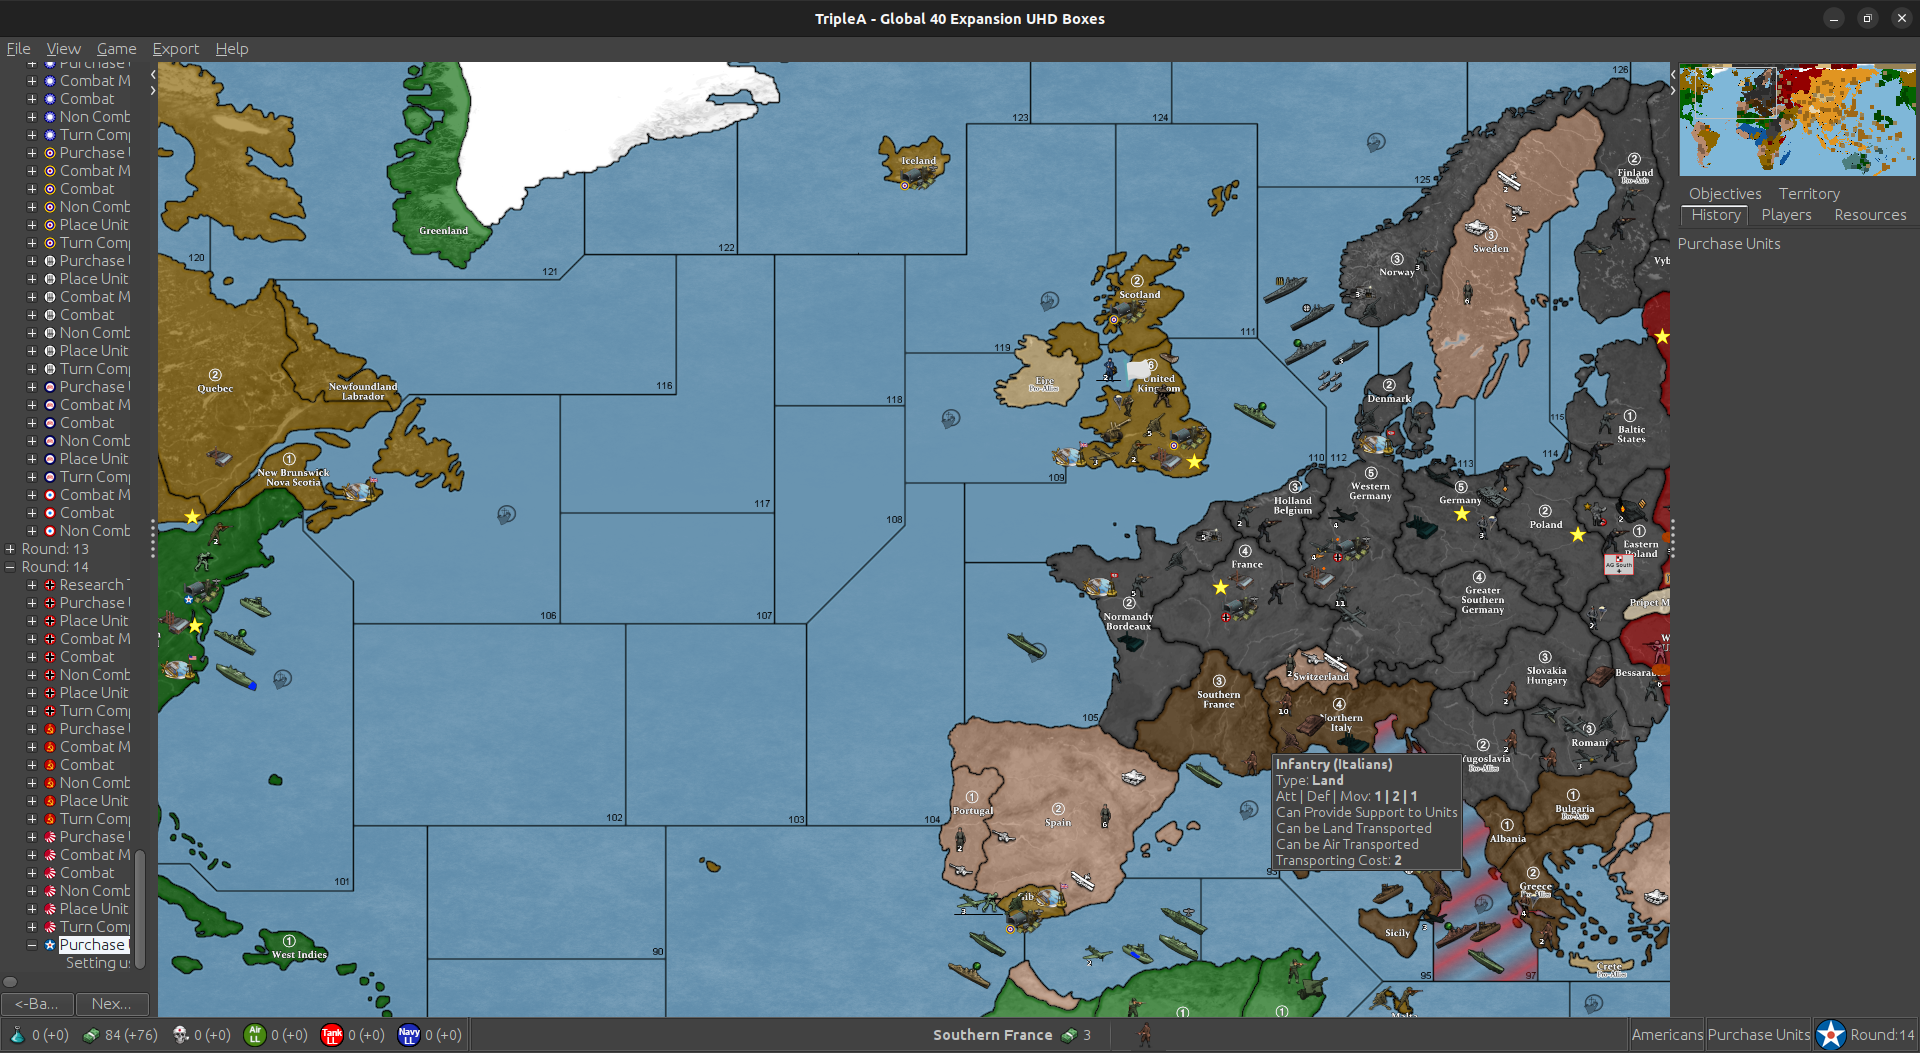Click the Quebec territory label
This screenshot has width=1920, height=1053.
tap(215, 389)
